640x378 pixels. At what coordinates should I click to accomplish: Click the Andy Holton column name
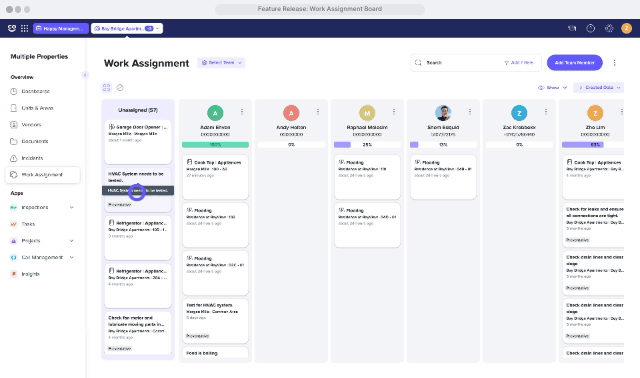tap(291, 127)
